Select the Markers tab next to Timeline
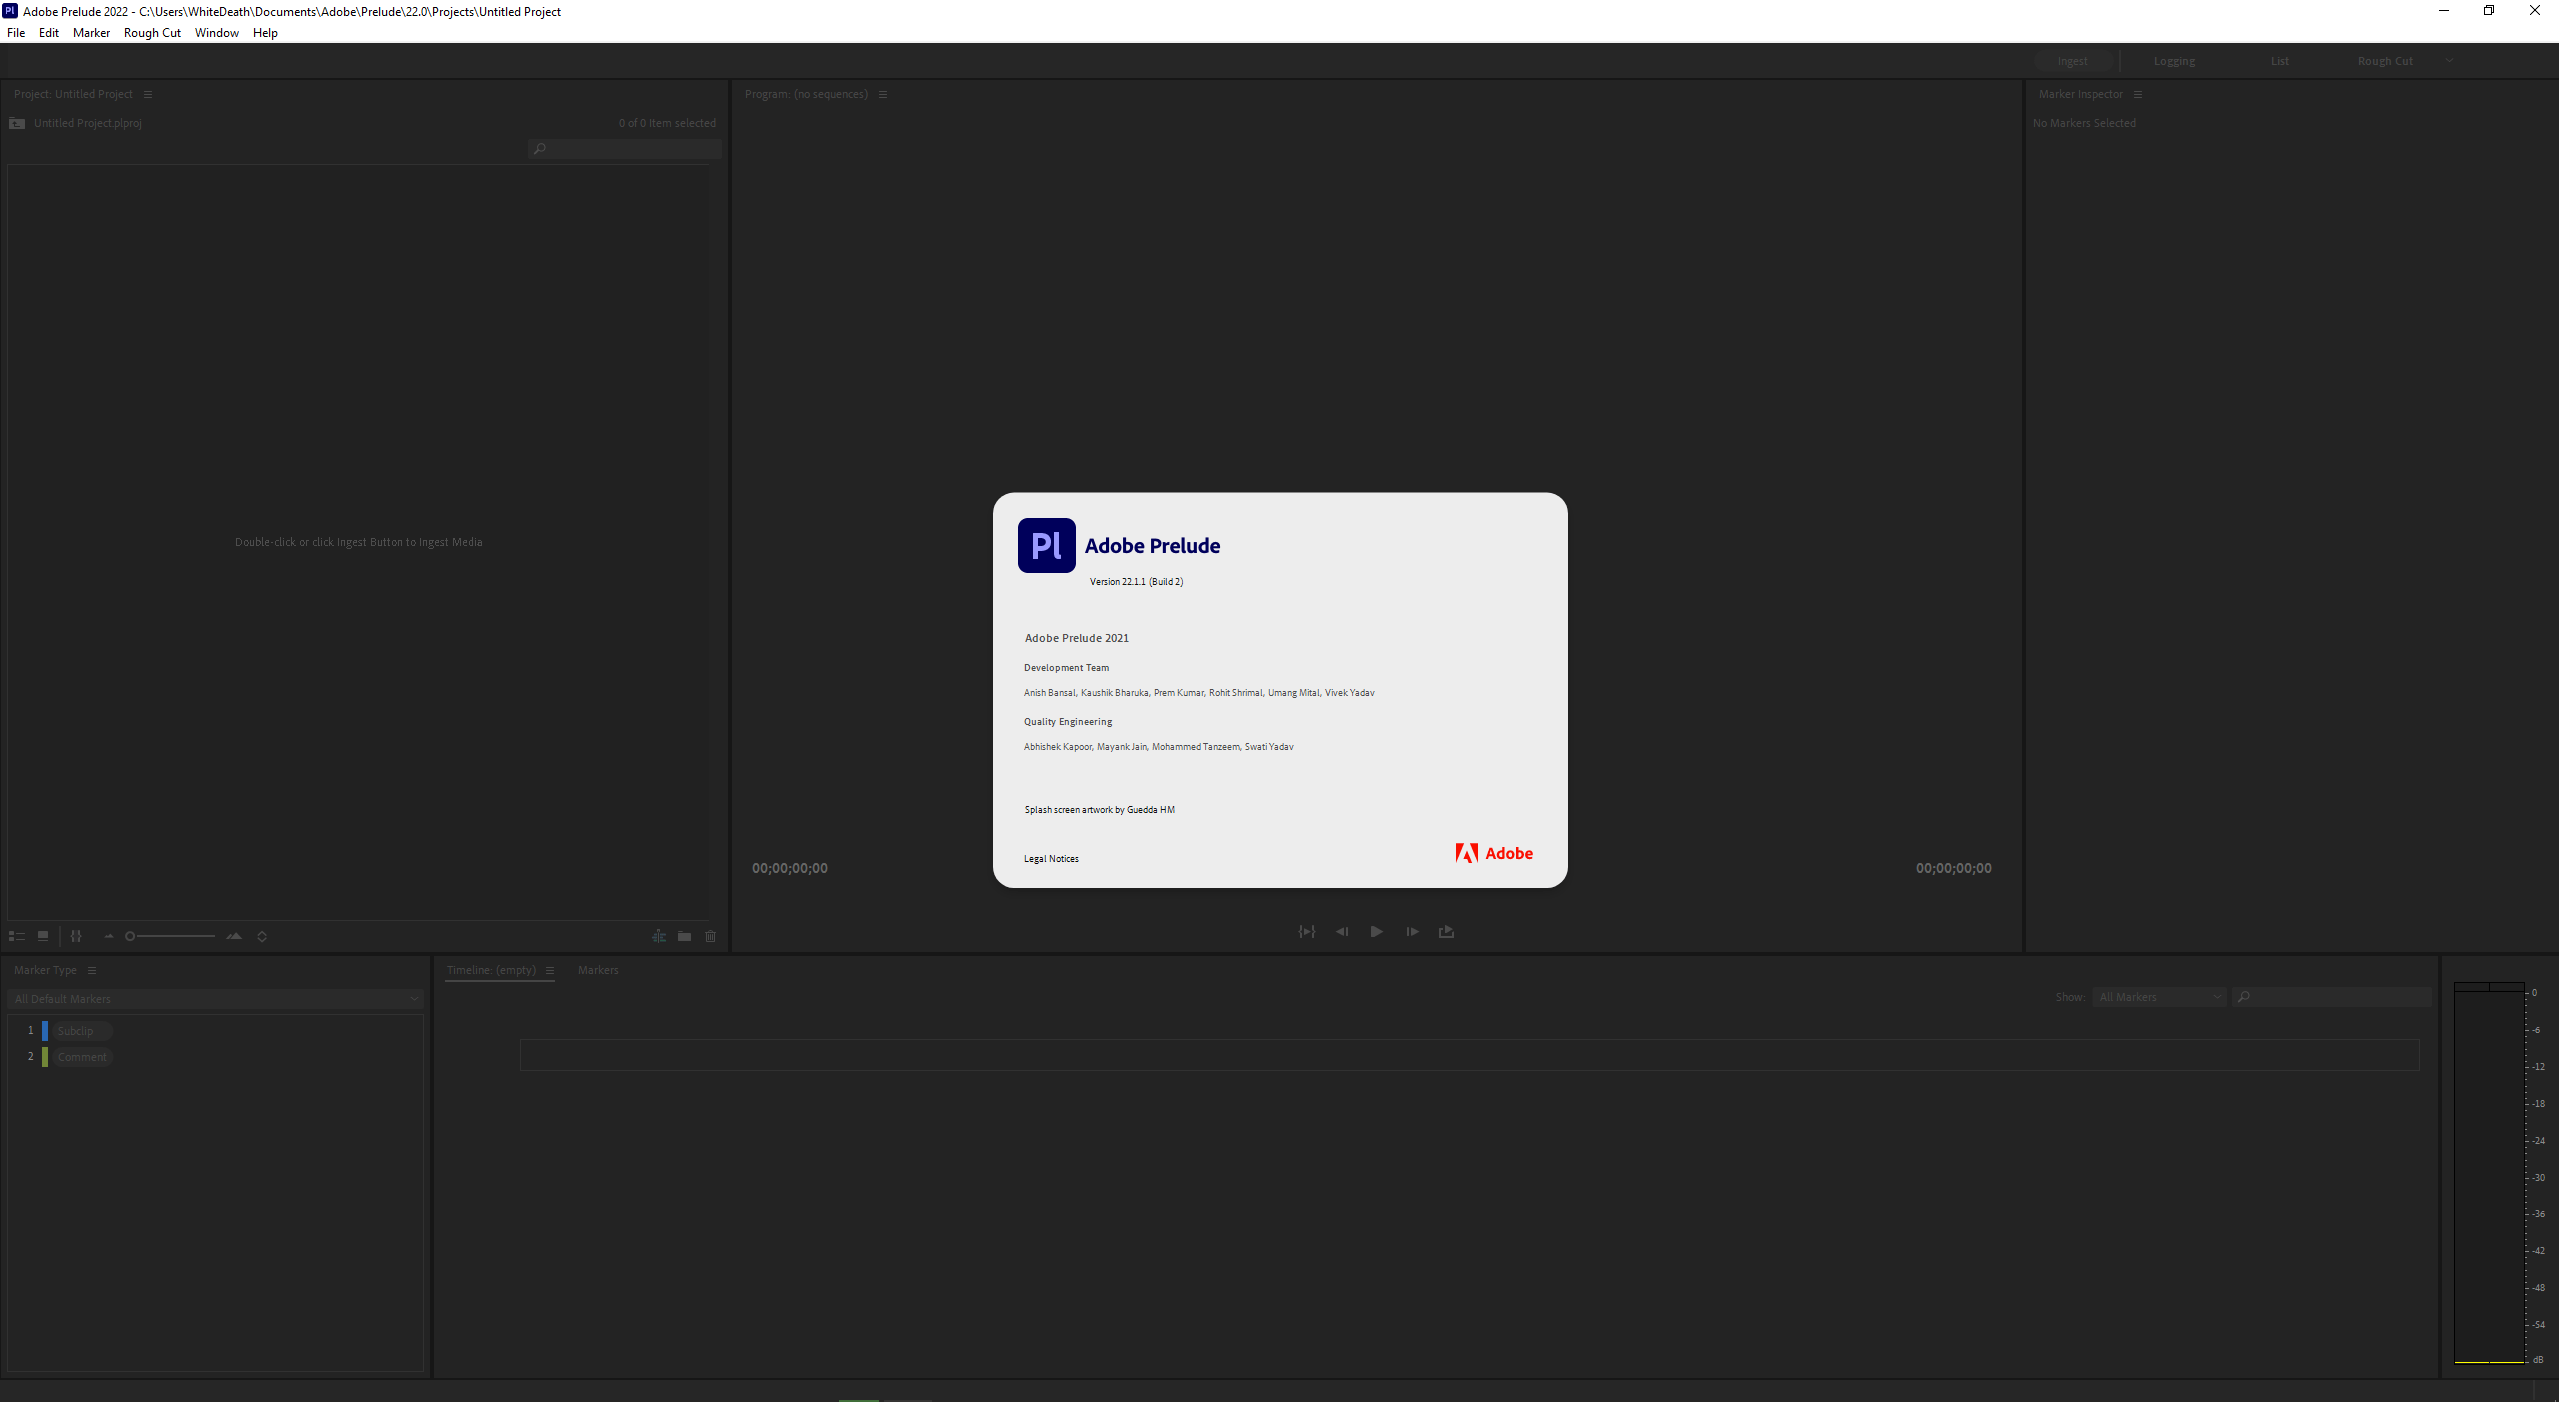2559x1402 pixels. pos(598,970)
